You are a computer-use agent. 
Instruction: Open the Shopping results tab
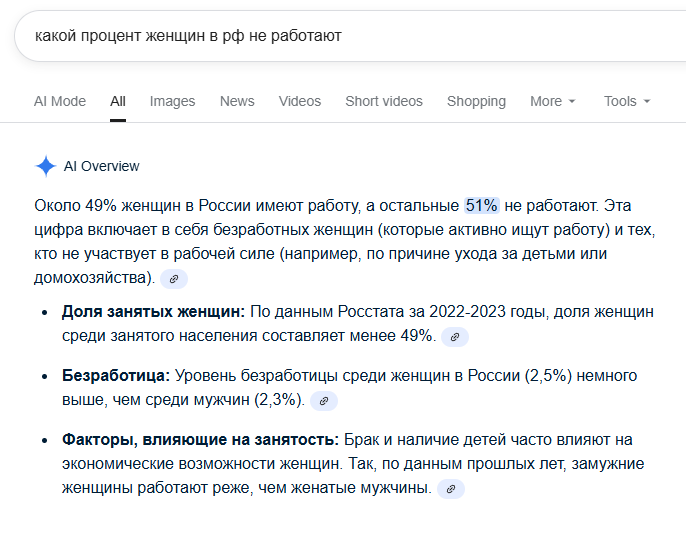pyautogui.click(x=476, y=101)
